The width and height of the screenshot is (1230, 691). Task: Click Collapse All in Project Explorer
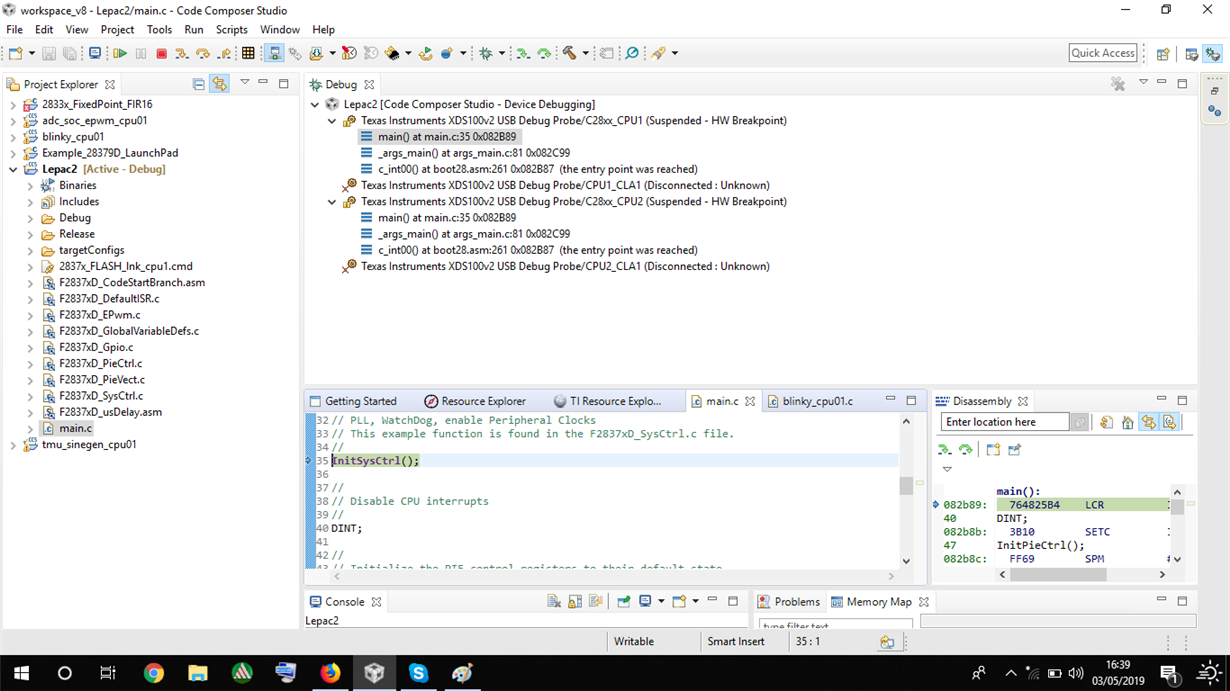click(198, 84)
